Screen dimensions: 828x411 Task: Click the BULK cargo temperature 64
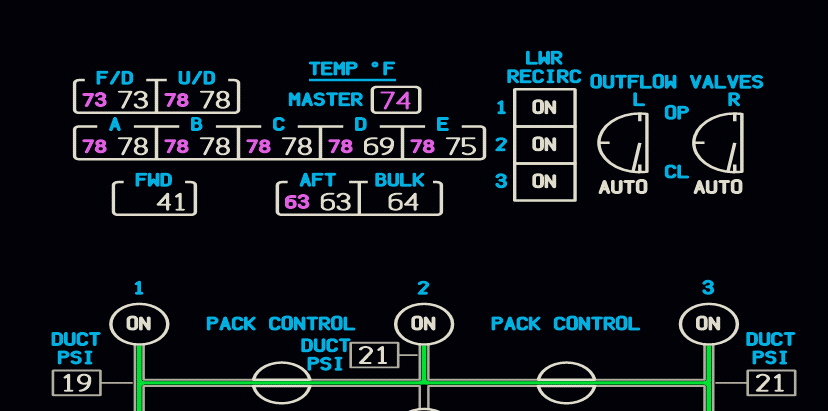coord(403,202)
